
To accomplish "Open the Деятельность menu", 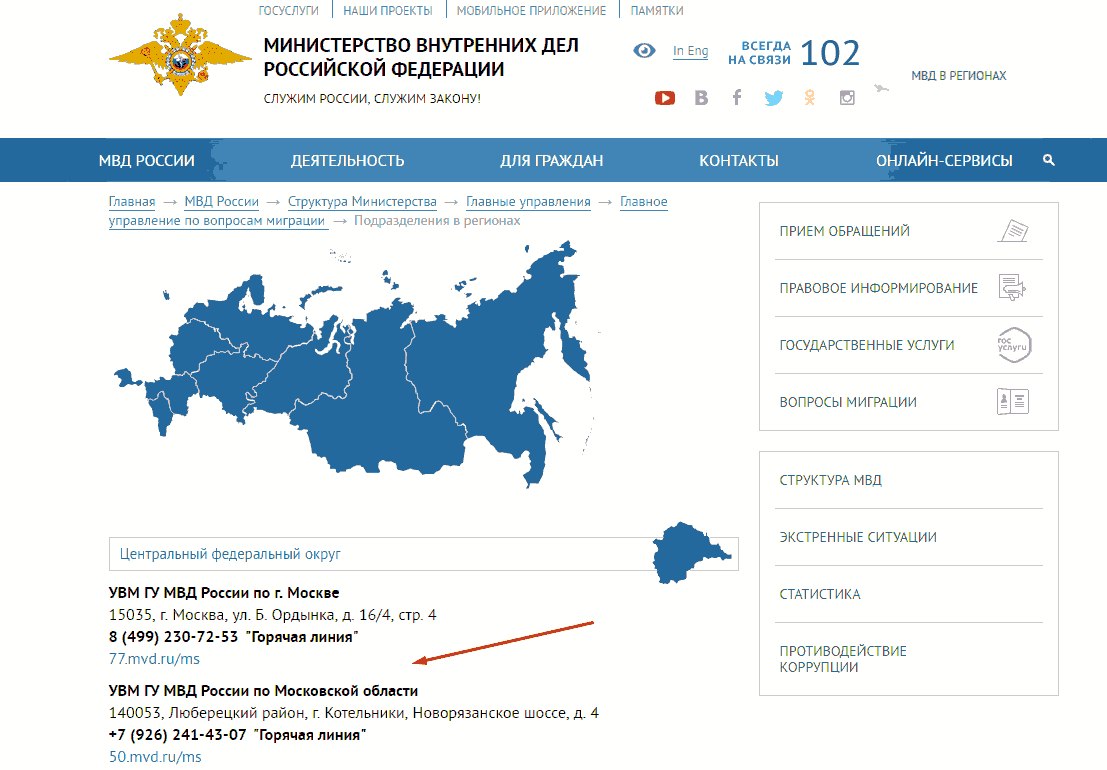I will [347, 160].
